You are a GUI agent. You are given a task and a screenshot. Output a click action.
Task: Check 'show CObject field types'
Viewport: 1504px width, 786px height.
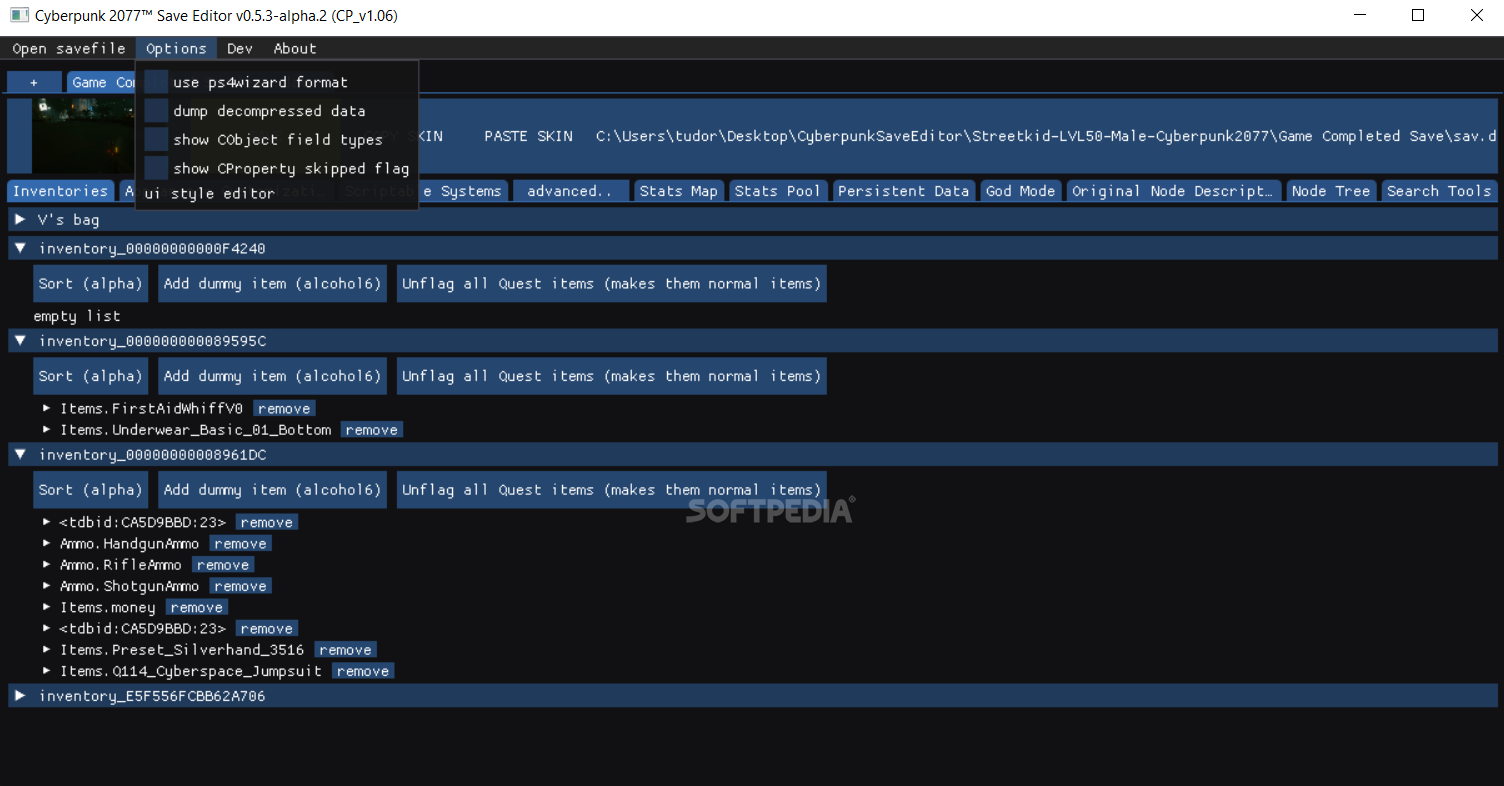[157, 139]
